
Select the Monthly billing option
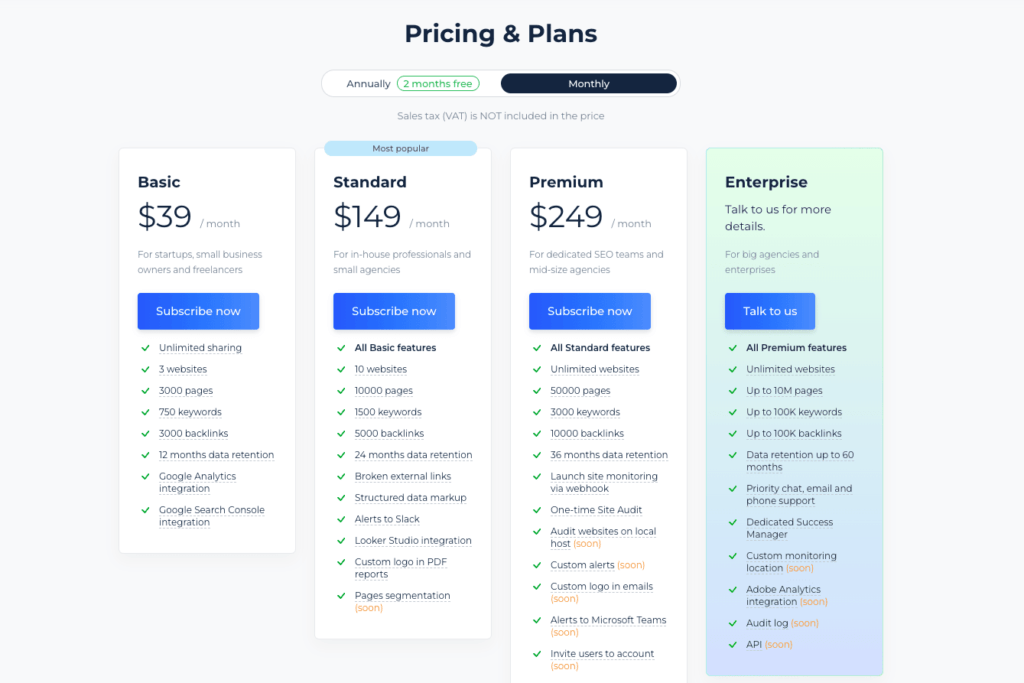[x=588, y=84]
